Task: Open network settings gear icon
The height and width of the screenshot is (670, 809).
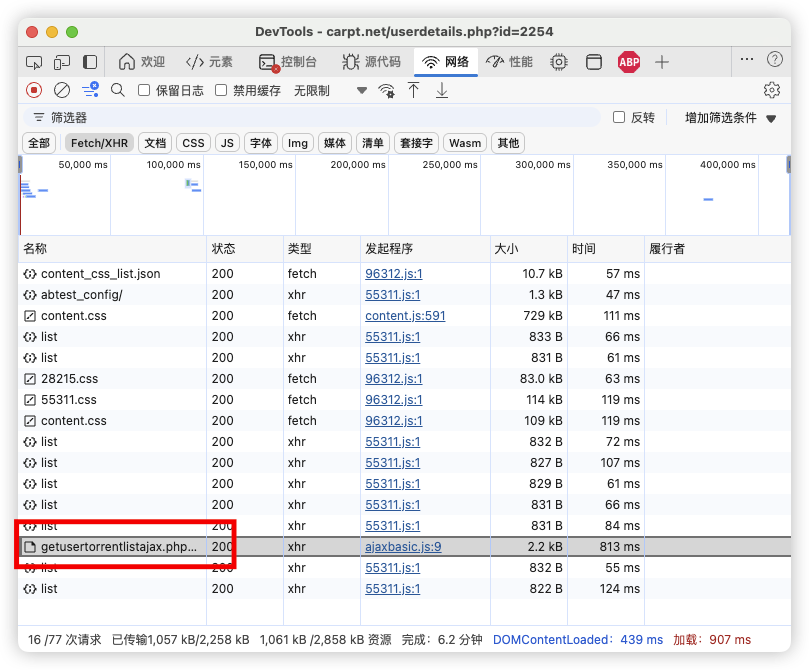Action: point(771,90)
